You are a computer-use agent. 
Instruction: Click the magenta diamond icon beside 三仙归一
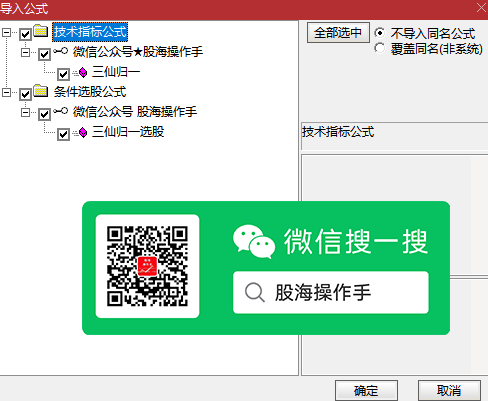[x=83, y=72]
